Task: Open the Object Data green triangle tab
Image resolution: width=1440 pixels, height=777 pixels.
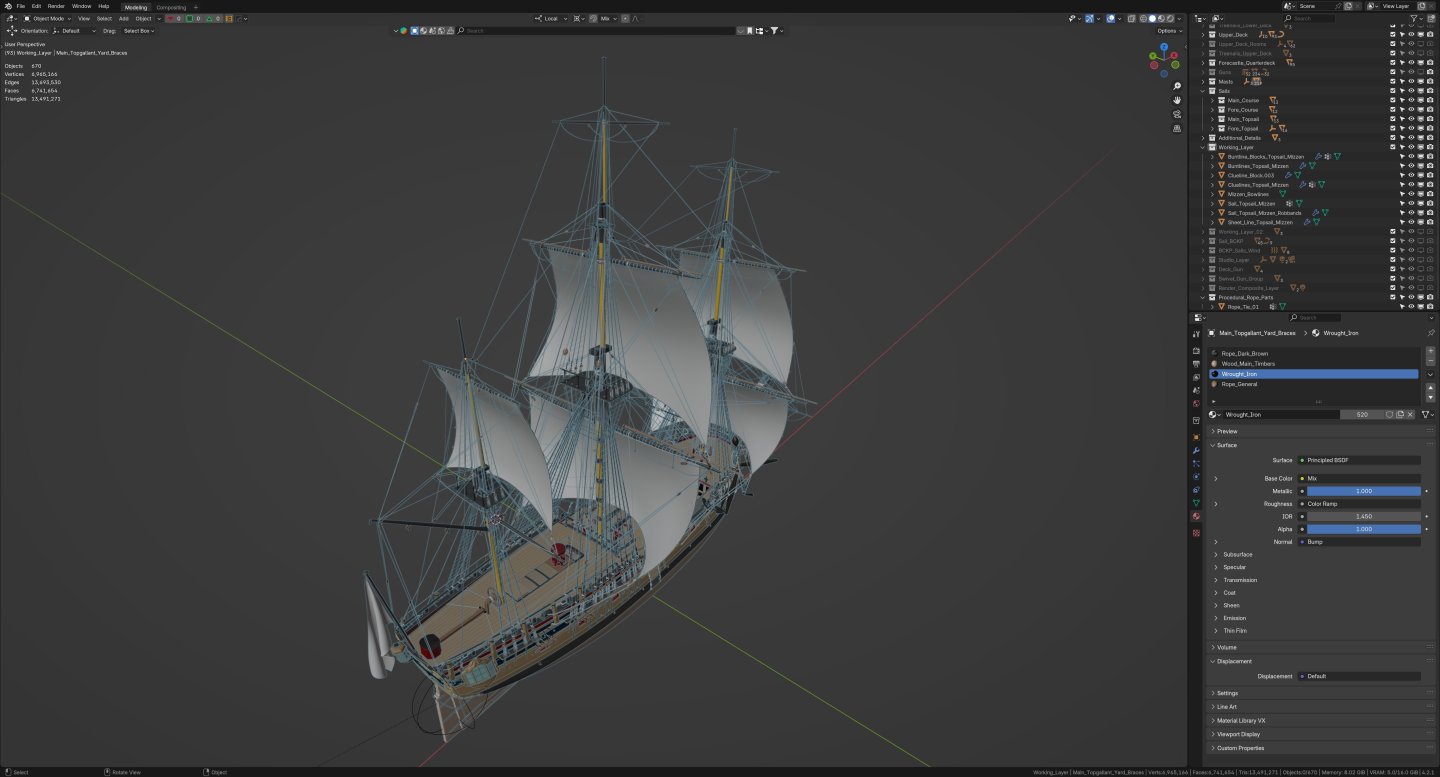Action: click(1196, 503)
